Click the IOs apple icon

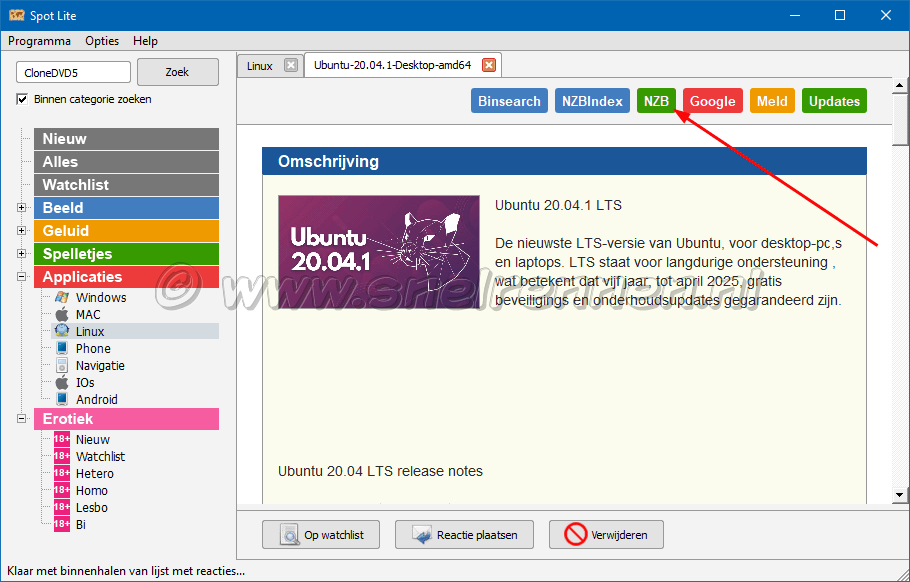click(62, 382)
